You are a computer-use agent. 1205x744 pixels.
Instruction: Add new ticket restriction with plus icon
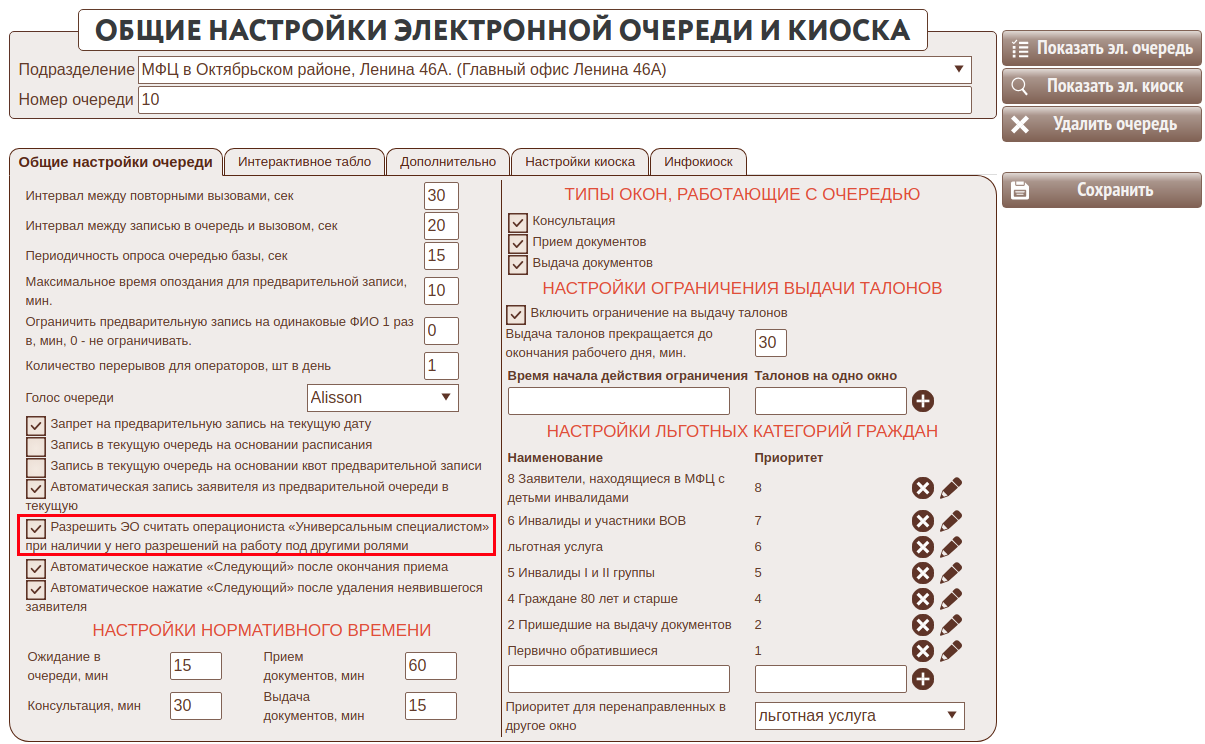(922, 401)
